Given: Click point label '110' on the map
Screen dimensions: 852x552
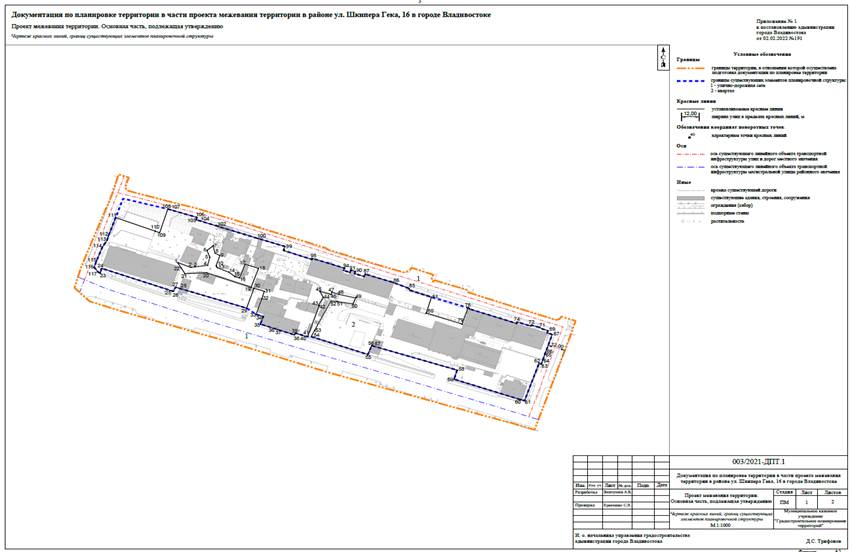Looking at the screenshot, I should click(x=155, y=227).
